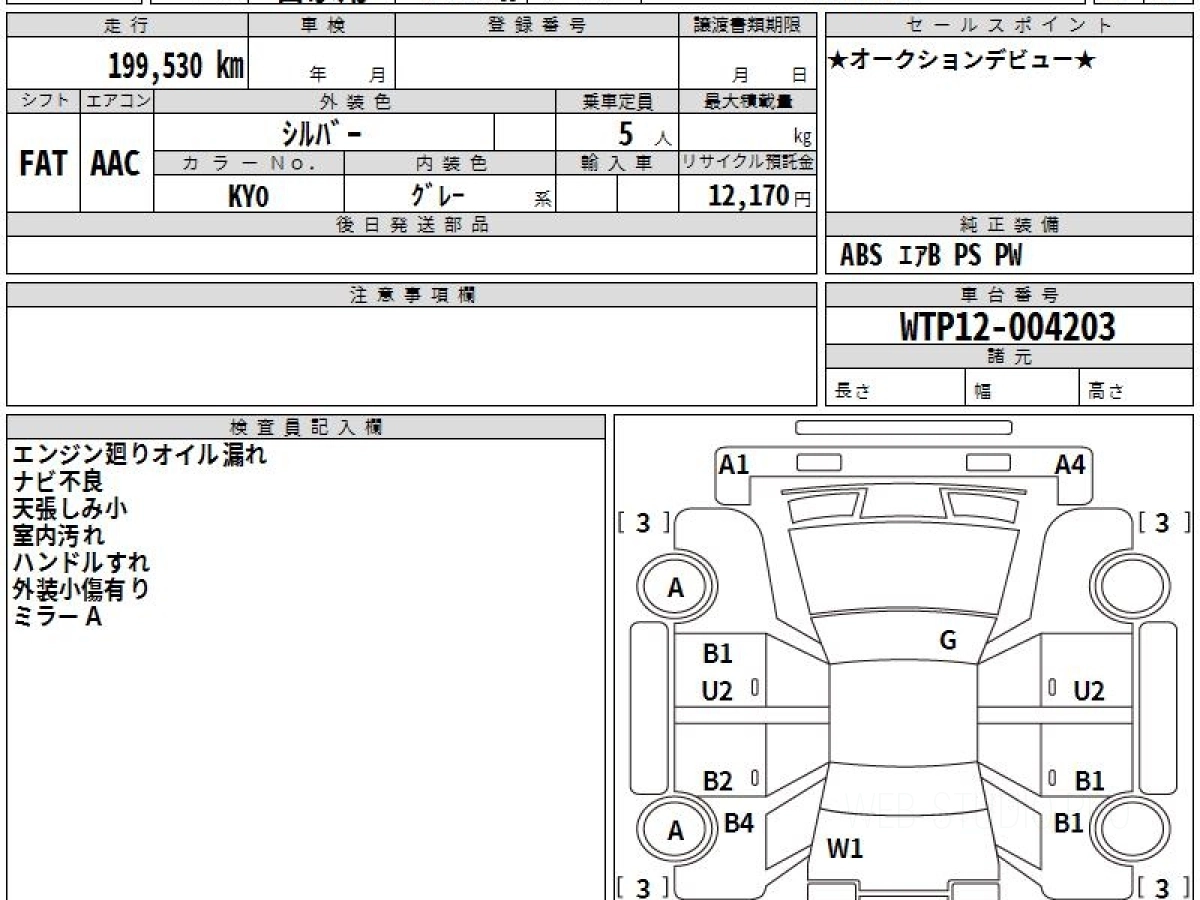1200x900 pixels.
Task: Click the 注意事項欄 header
Action: [412, 295]
